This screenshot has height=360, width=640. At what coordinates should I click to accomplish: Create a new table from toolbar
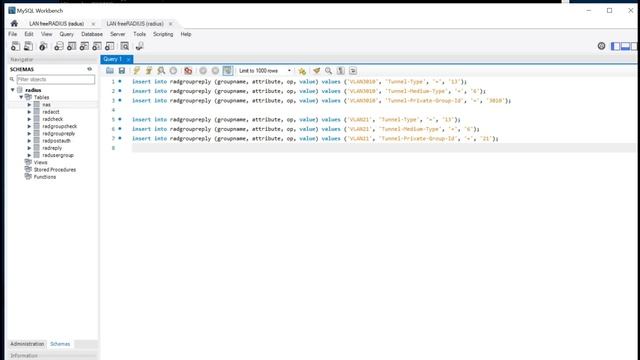click(x=71, y=46)
